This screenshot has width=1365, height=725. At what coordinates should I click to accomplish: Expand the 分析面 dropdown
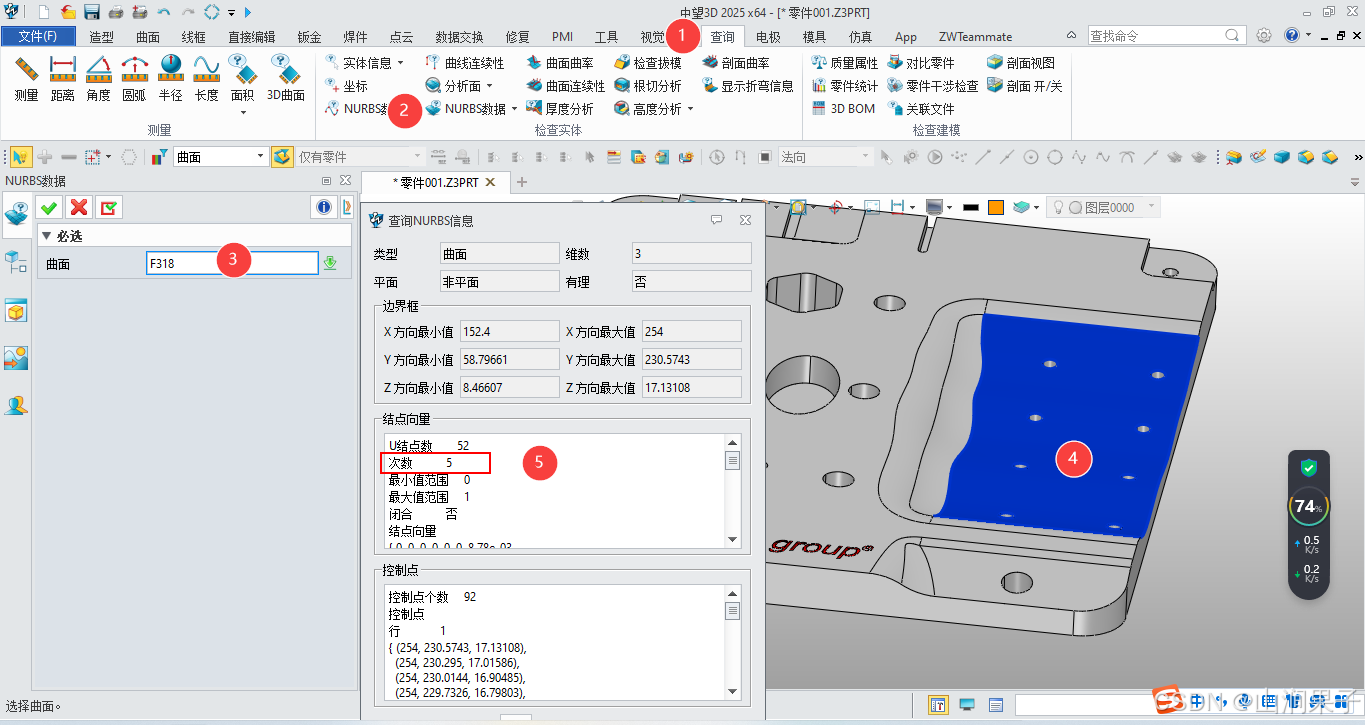pos(490,86)
